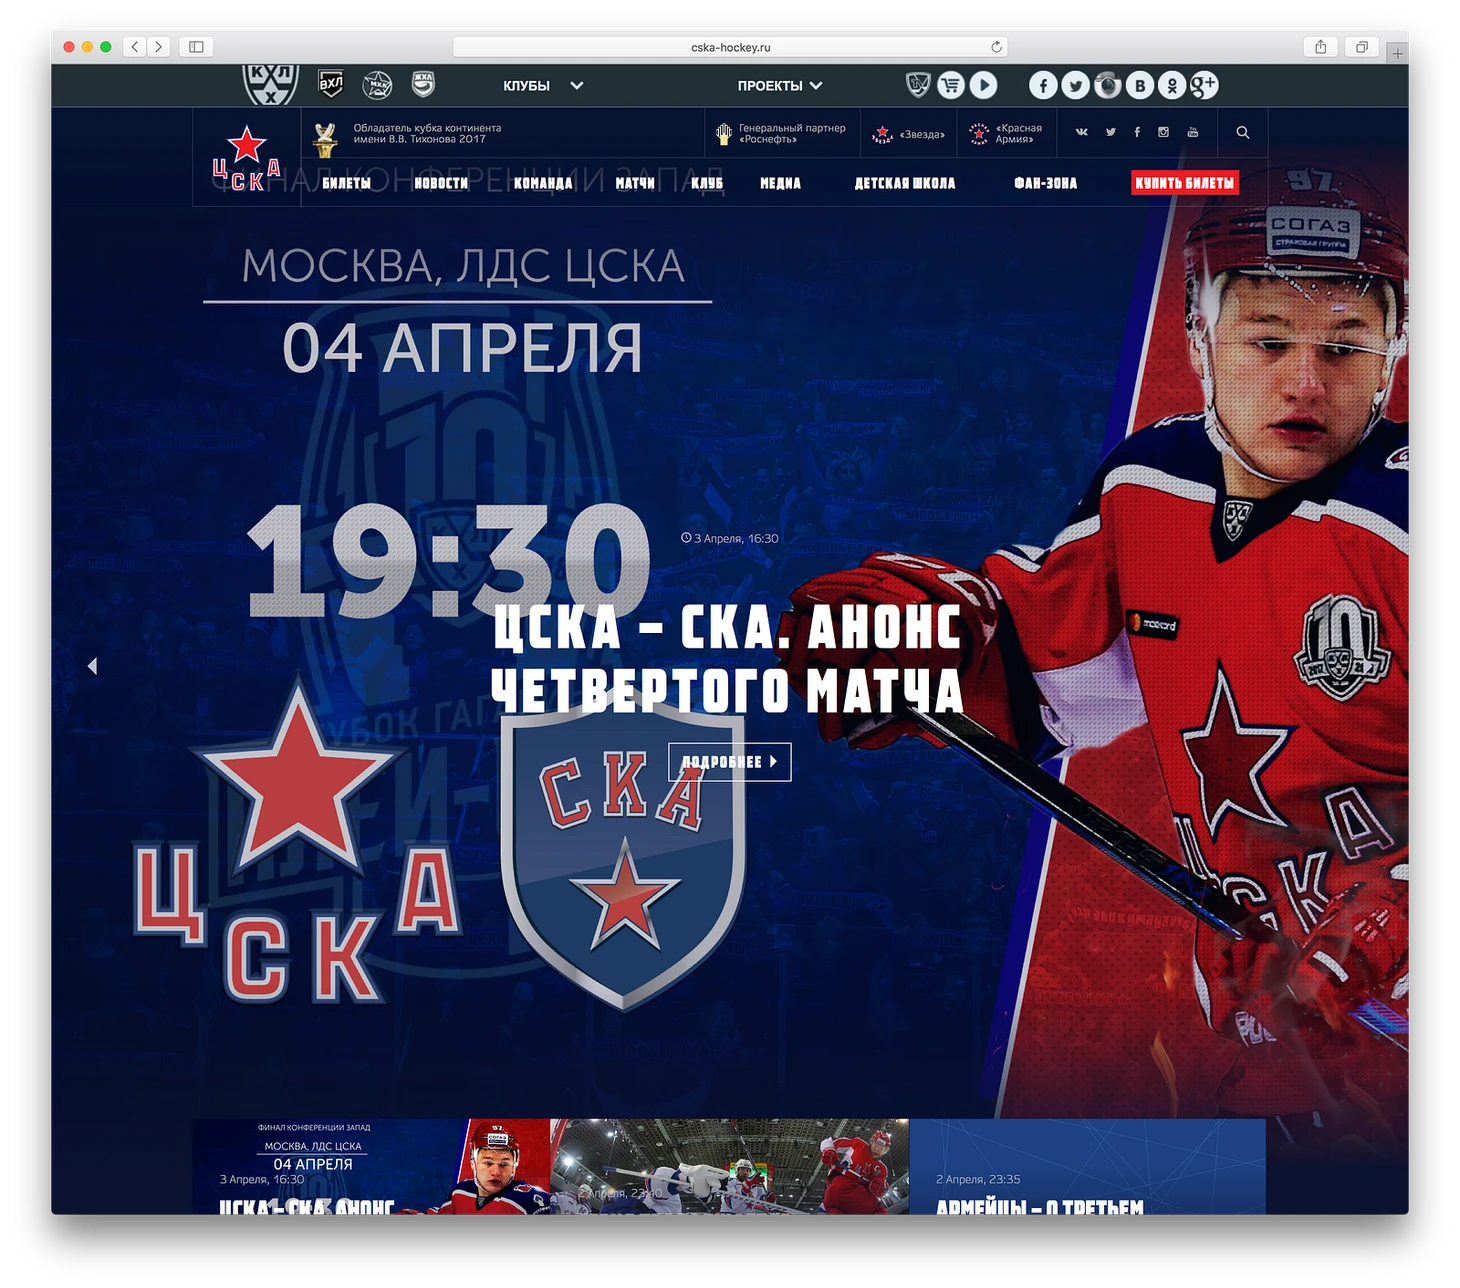This screenshot has height=1288, width=1460.
Task: Open the KHL league logo link
Action: click(x=270, y=85)
